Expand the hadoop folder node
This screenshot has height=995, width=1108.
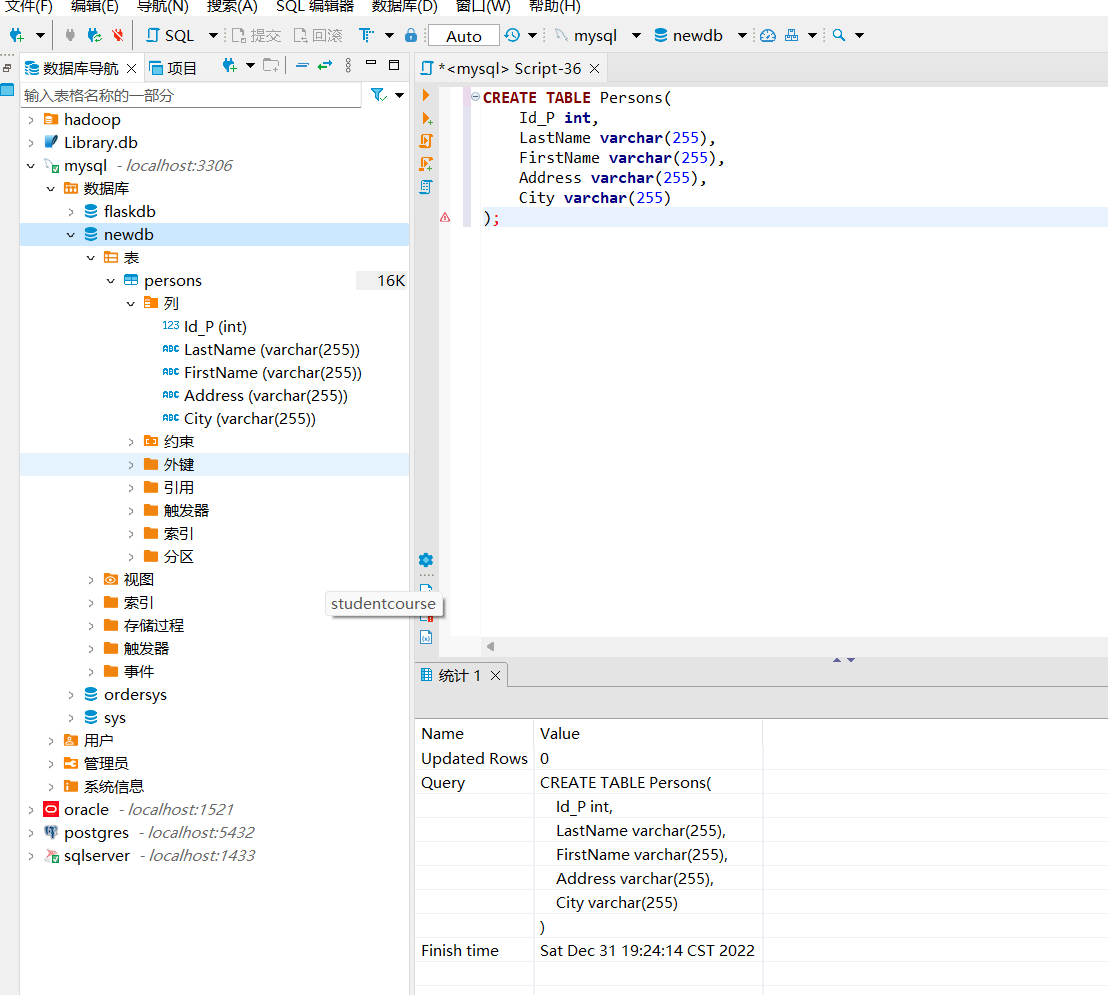pyautogui.click(x=31, y=120)
